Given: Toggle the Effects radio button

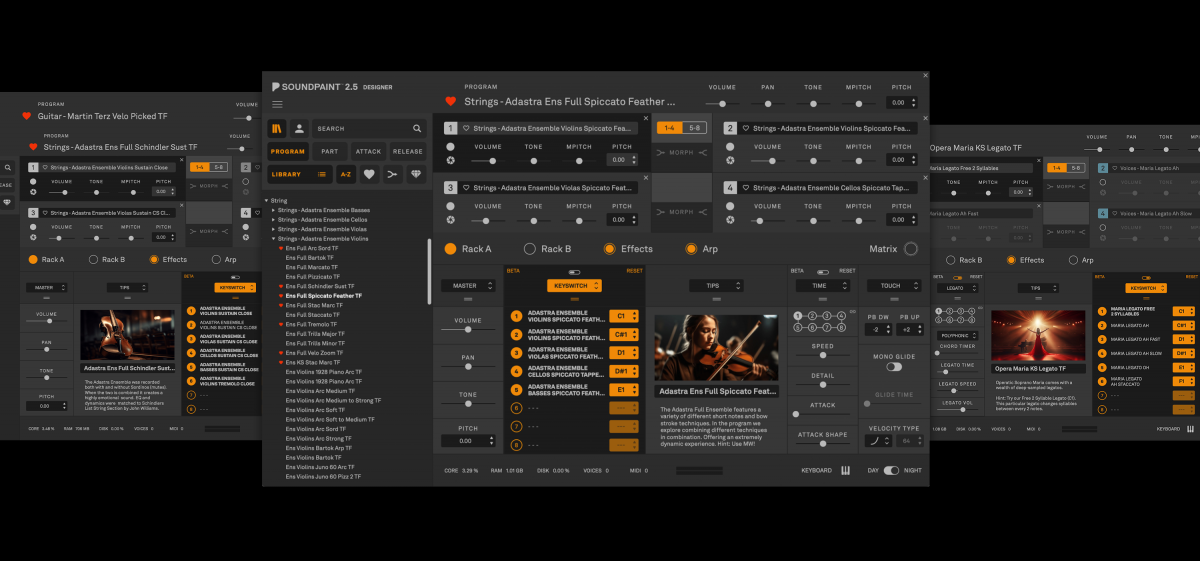Looking at the screenshot, I should point(609,249).
